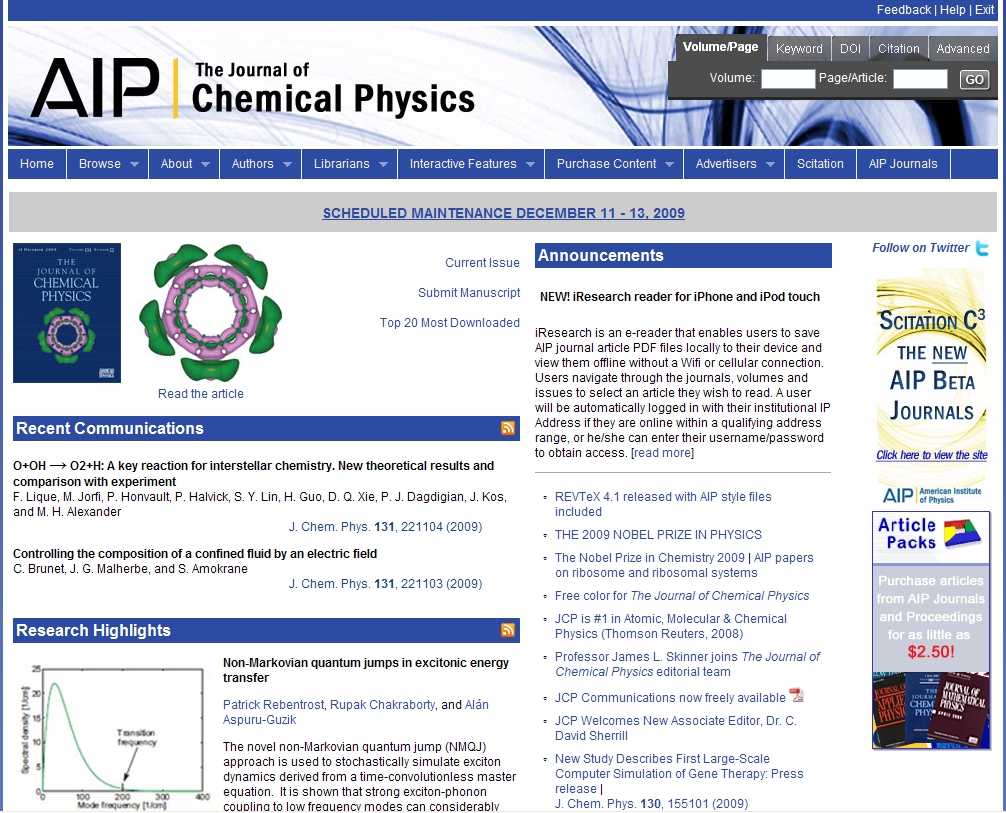Open the Scitation menu item

pyautogui.click(x=820, y=164)
